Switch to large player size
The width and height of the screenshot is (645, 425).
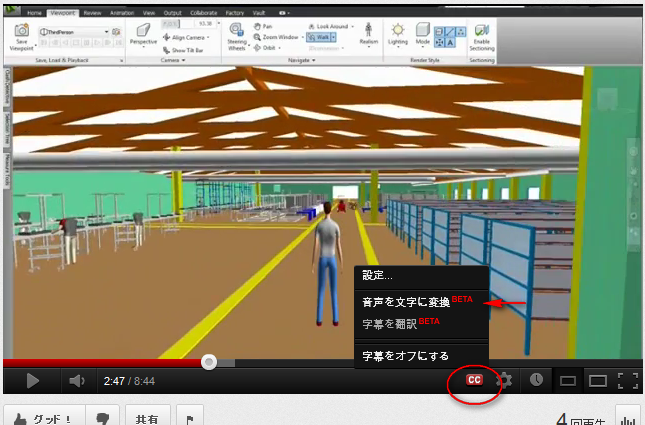tap(597, 381)
